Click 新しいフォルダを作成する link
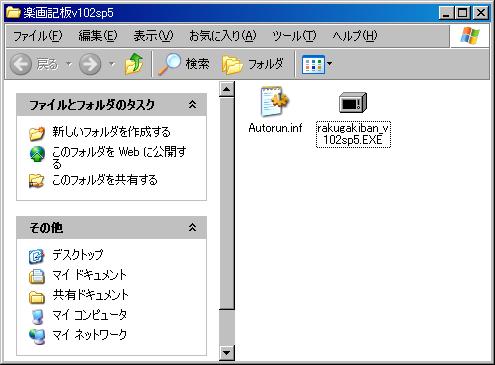Image resolution: width=495 pixels, height=365 pixels. (111, 132)
